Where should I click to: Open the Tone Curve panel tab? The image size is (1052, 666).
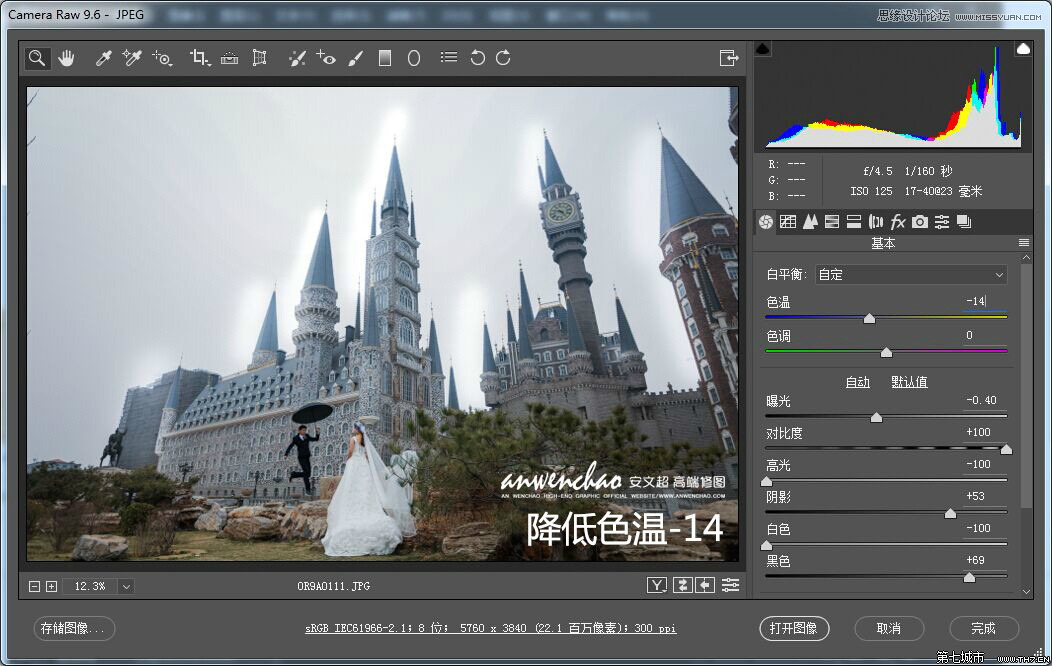pyautogui.click(x=788, y=221)
